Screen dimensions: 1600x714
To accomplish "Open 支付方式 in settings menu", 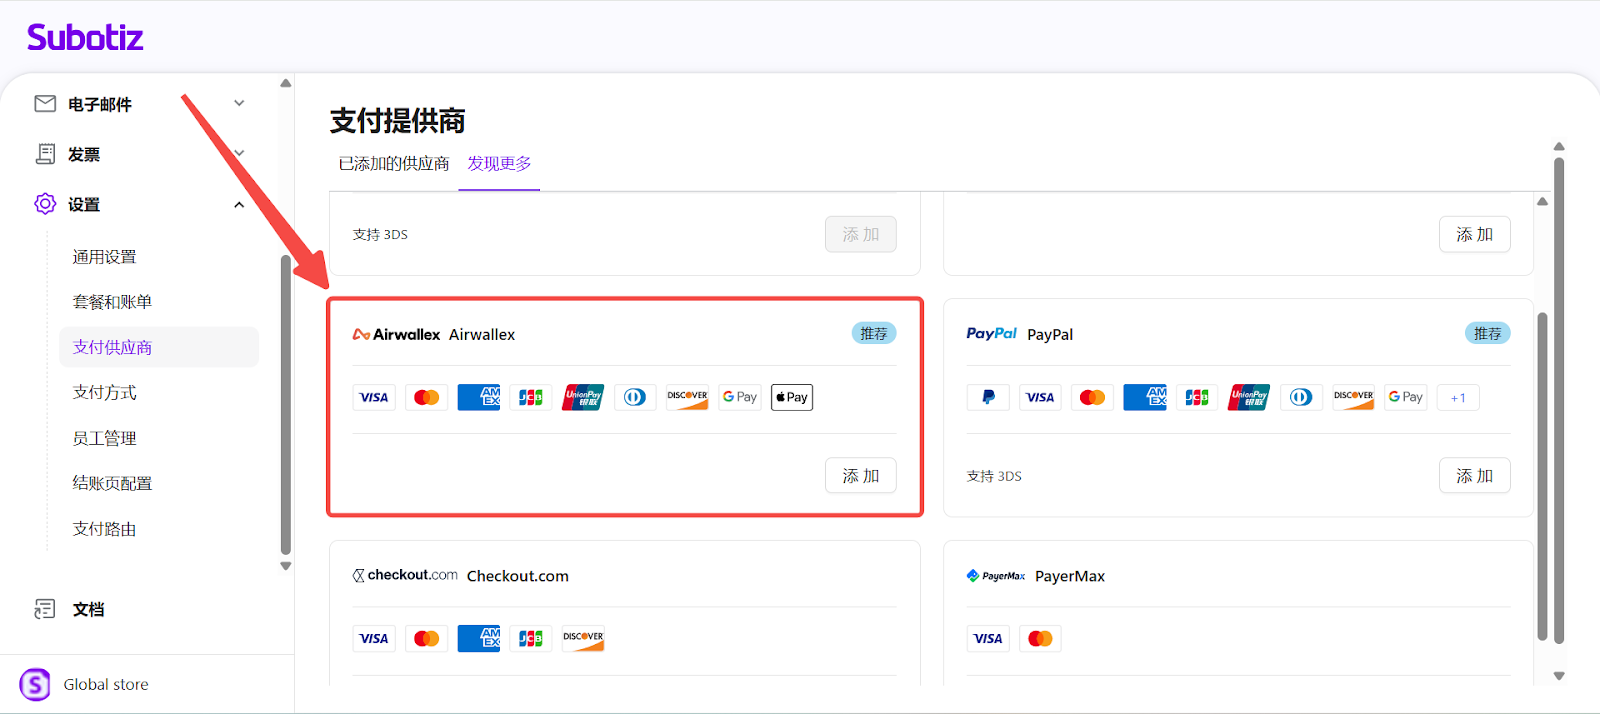I will [x=105, y=393].
